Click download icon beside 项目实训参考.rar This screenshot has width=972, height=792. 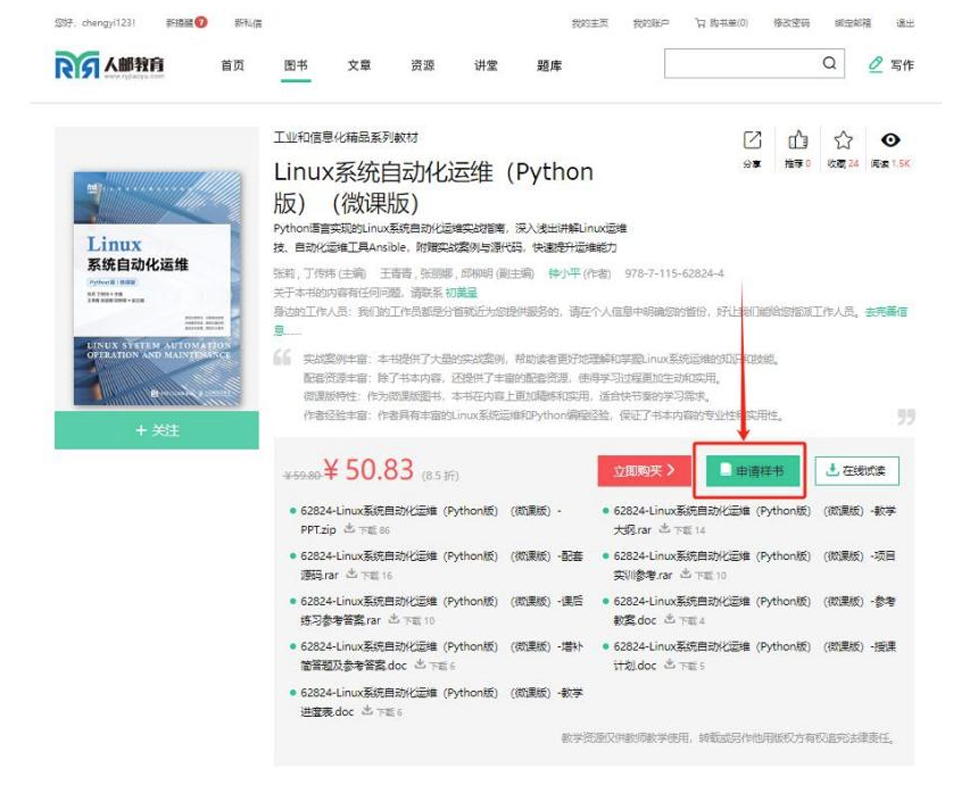[x=686, y=574]
